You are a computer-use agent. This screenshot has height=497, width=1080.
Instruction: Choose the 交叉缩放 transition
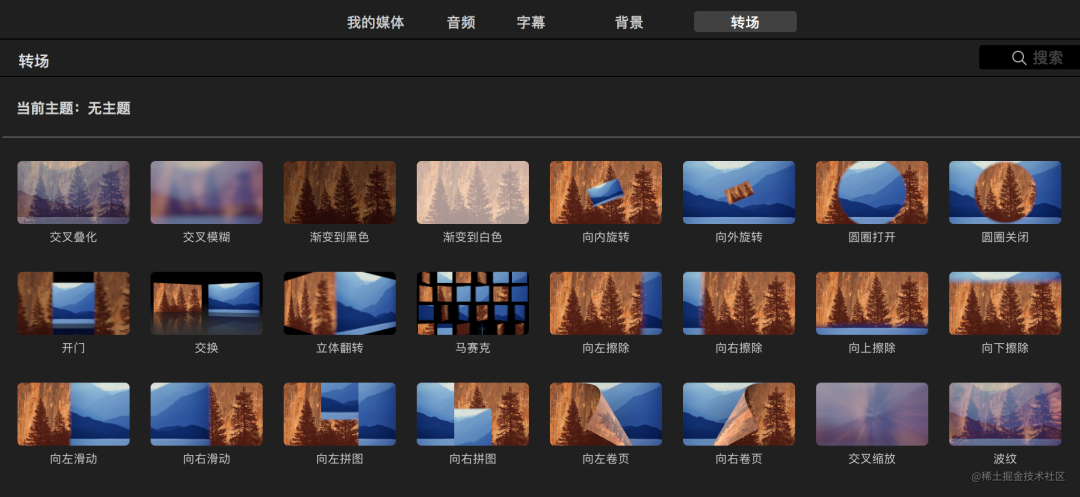tap(871, 414)
